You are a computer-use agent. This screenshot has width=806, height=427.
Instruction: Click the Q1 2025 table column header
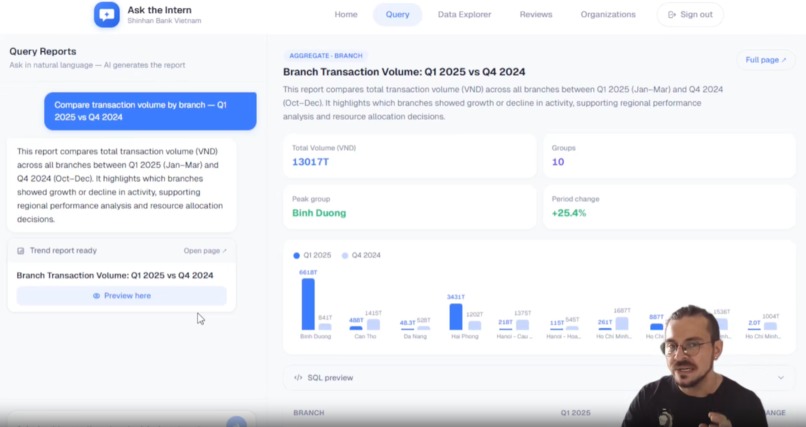click(575, 413)
